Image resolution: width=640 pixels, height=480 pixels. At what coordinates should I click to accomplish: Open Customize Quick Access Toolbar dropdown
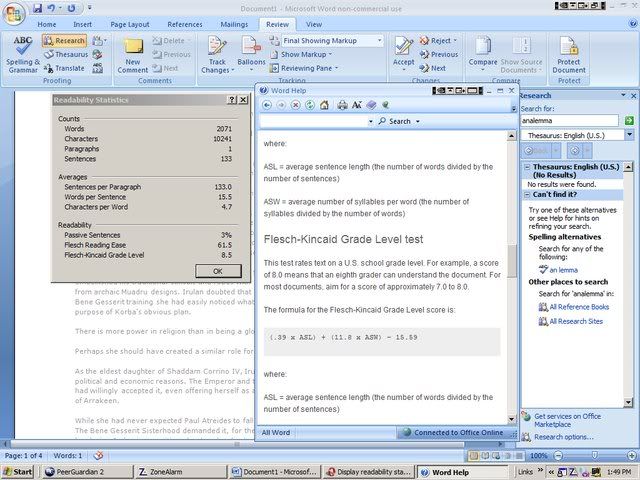[x=89, y=8]
